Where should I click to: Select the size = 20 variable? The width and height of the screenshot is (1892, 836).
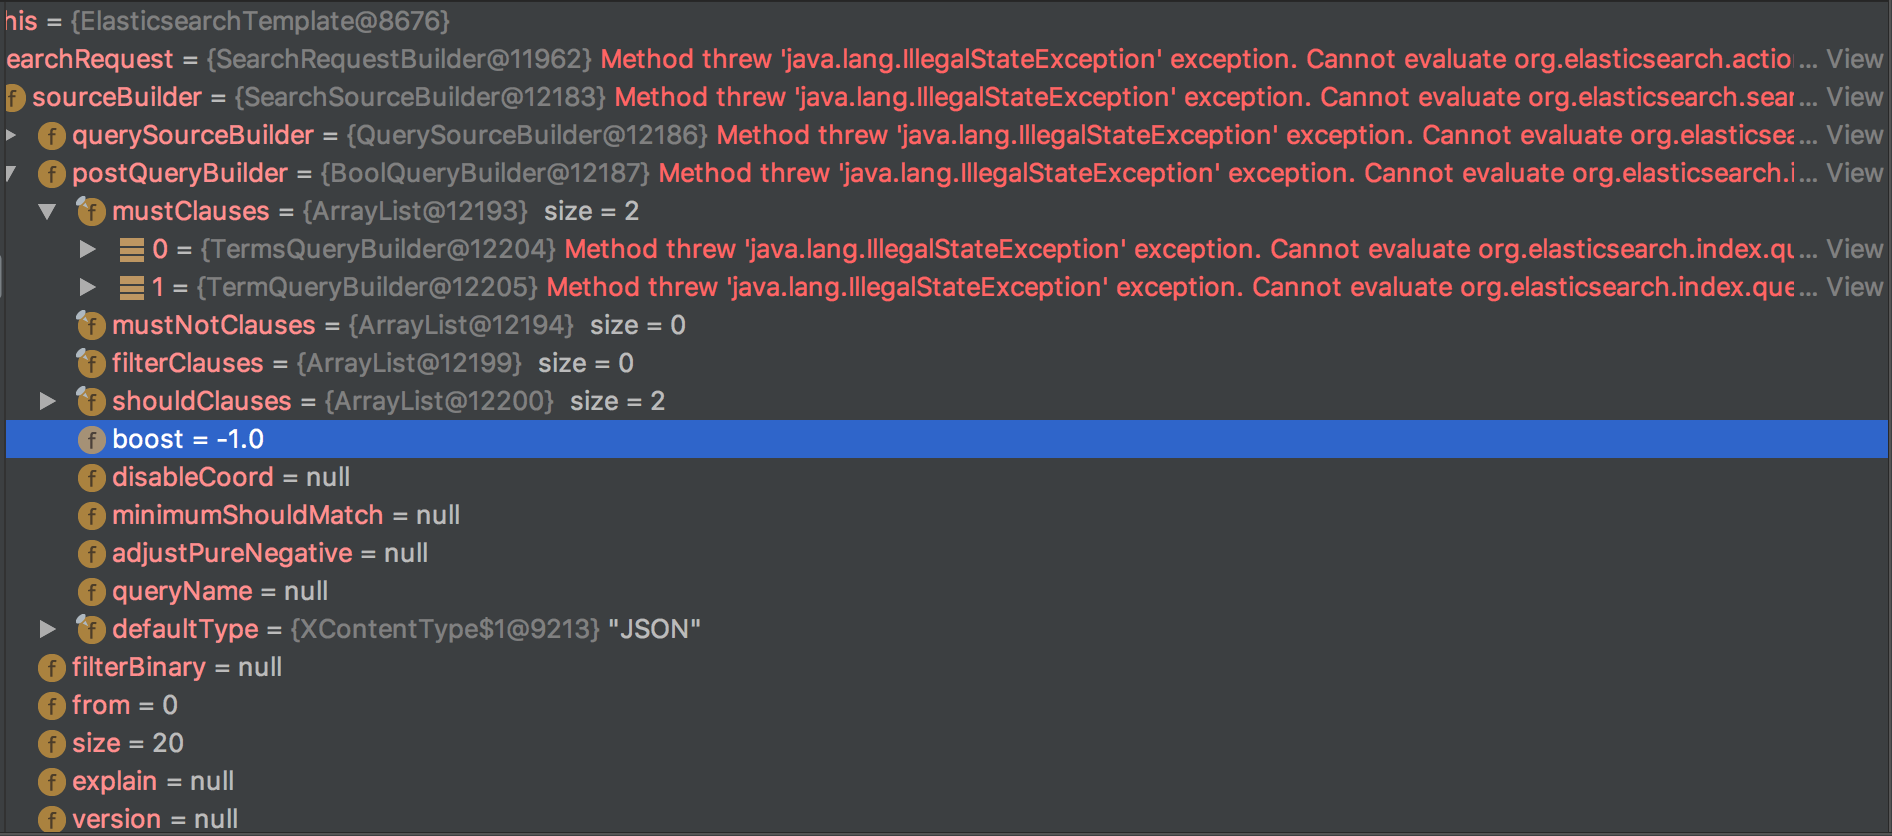click(127, 743)
